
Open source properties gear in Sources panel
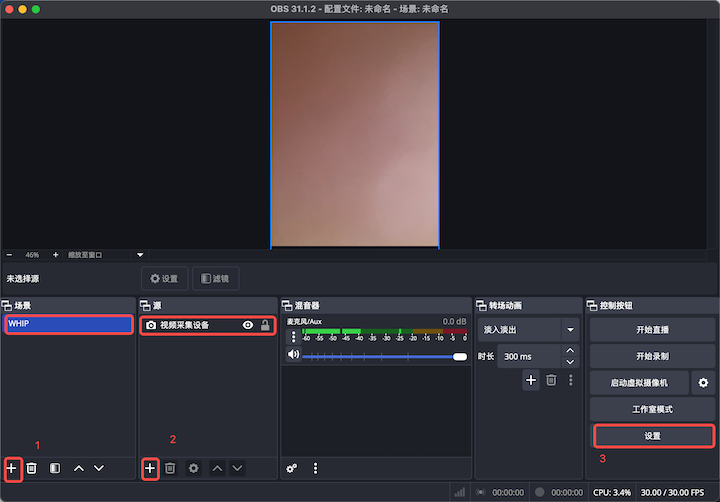point(194,468)
